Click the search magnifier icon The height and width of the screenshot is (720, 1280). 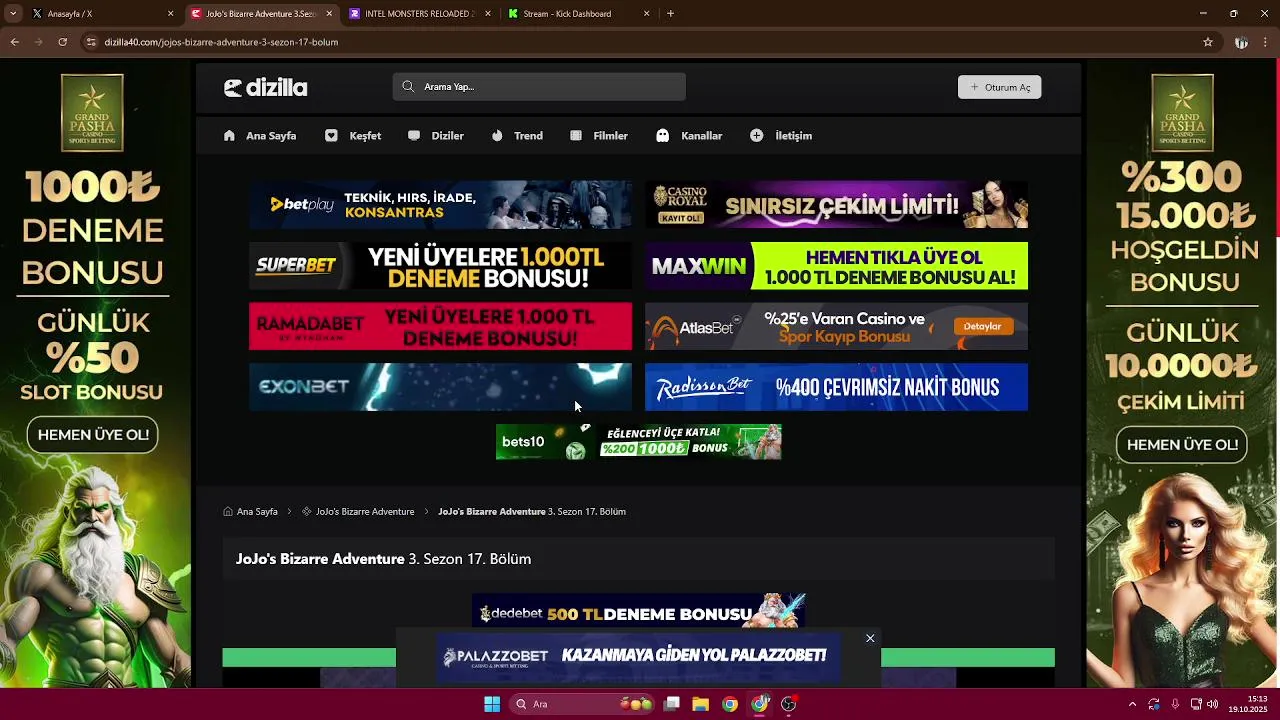click(408, 87)
